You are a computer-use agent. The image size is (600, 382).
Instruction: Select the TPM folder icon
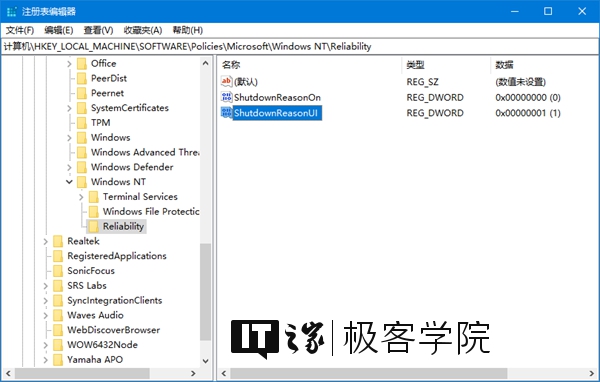[82, 123]
